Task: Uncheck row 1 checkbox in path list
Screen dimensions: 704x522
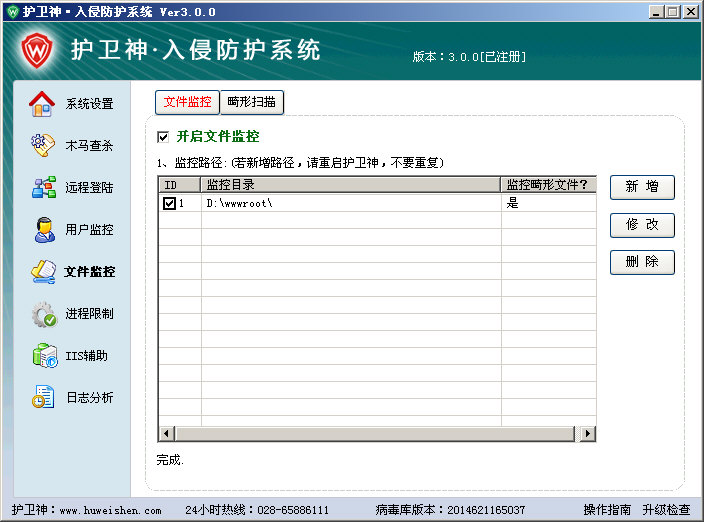Action: click(169, 203)
